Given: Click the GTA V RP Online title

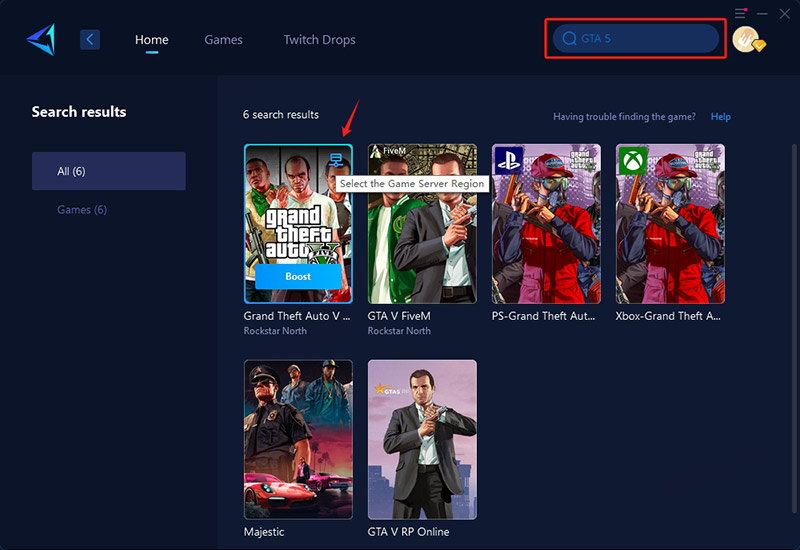Looking at the screenshot, I should (408, 532).
